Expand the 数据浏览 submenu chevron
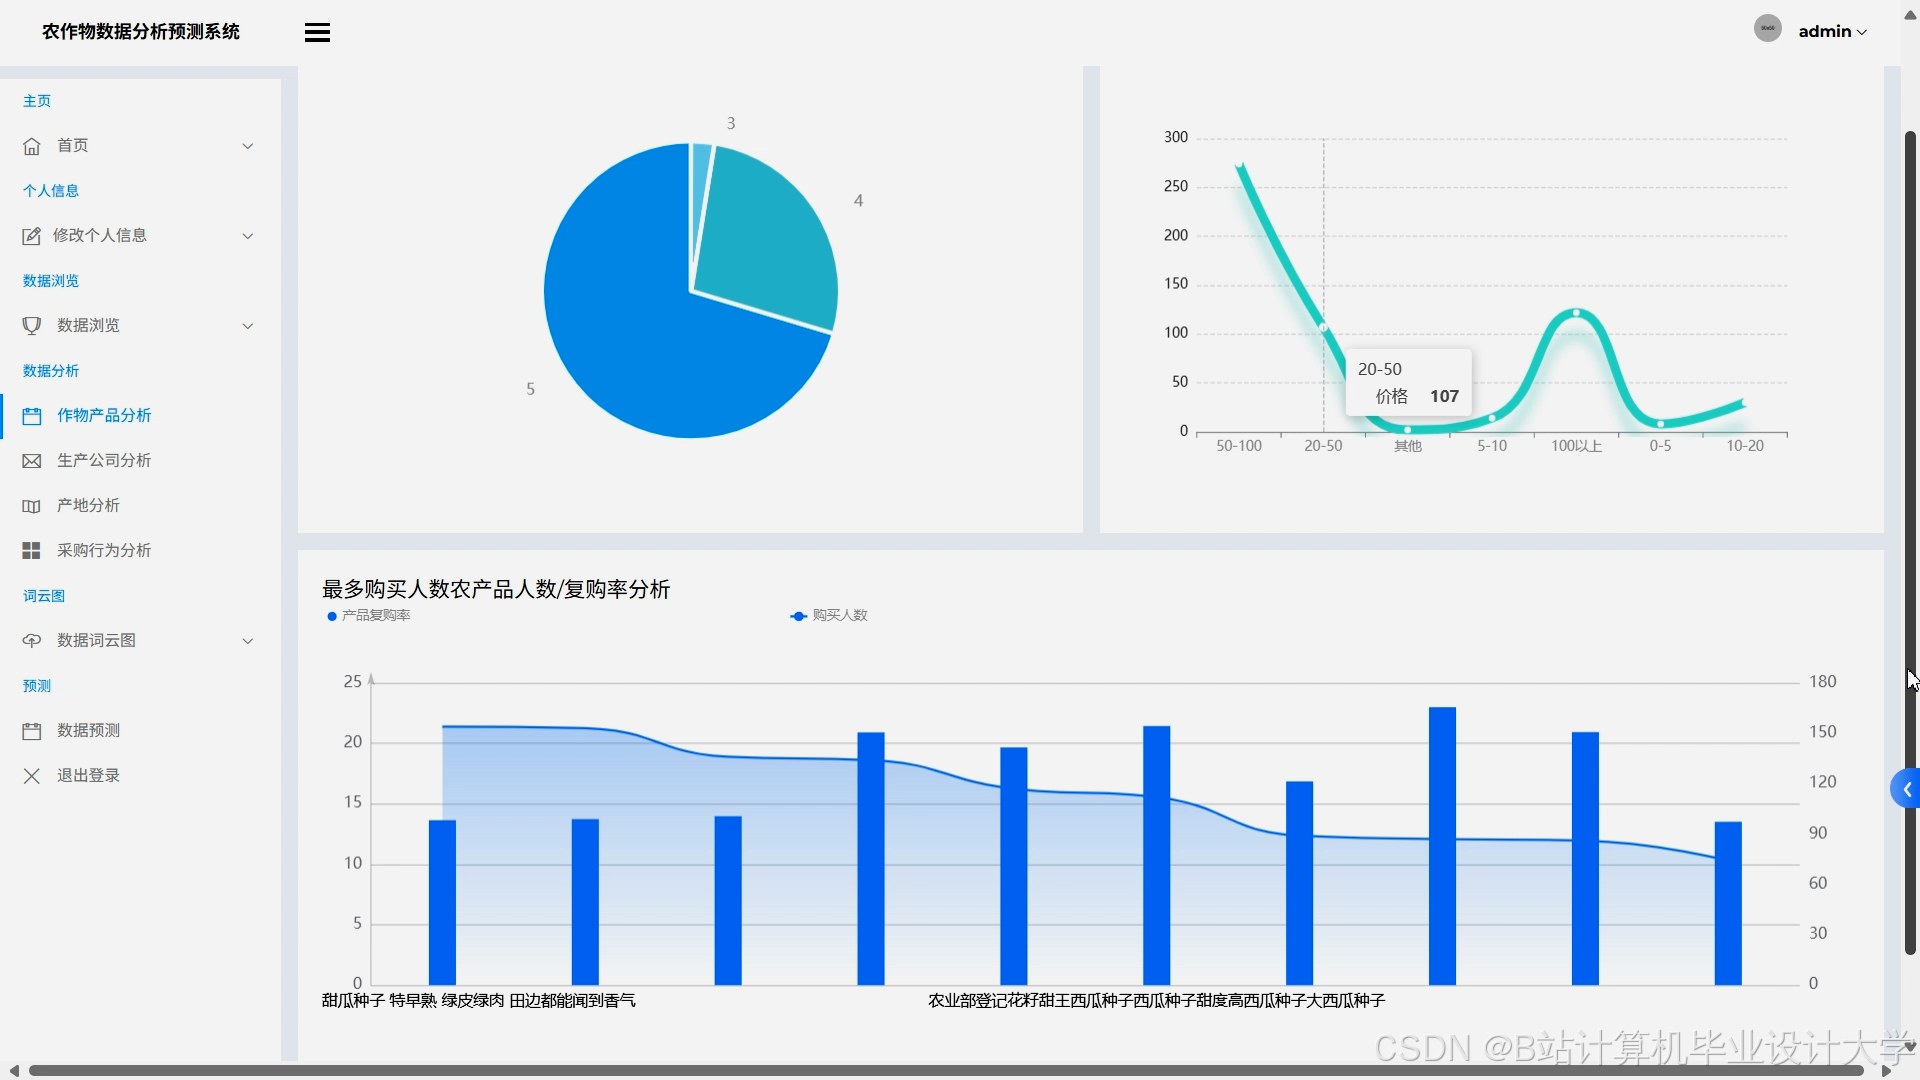 (247, 325)
